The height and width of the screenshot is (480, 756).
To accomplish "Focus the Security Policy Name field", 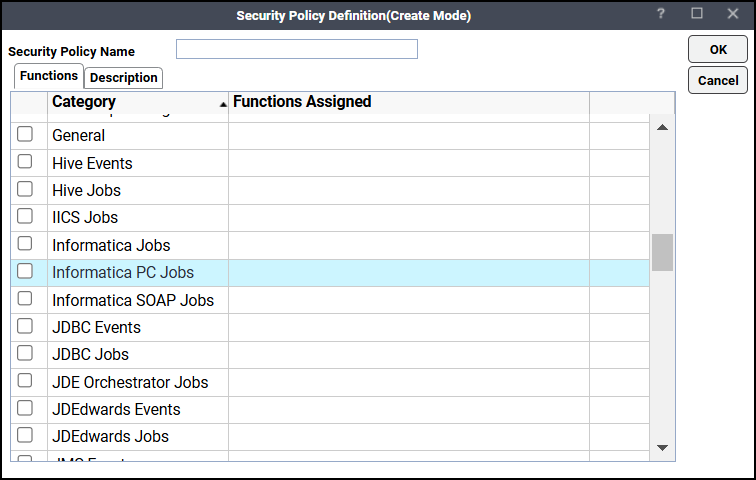I will [297, 49].
